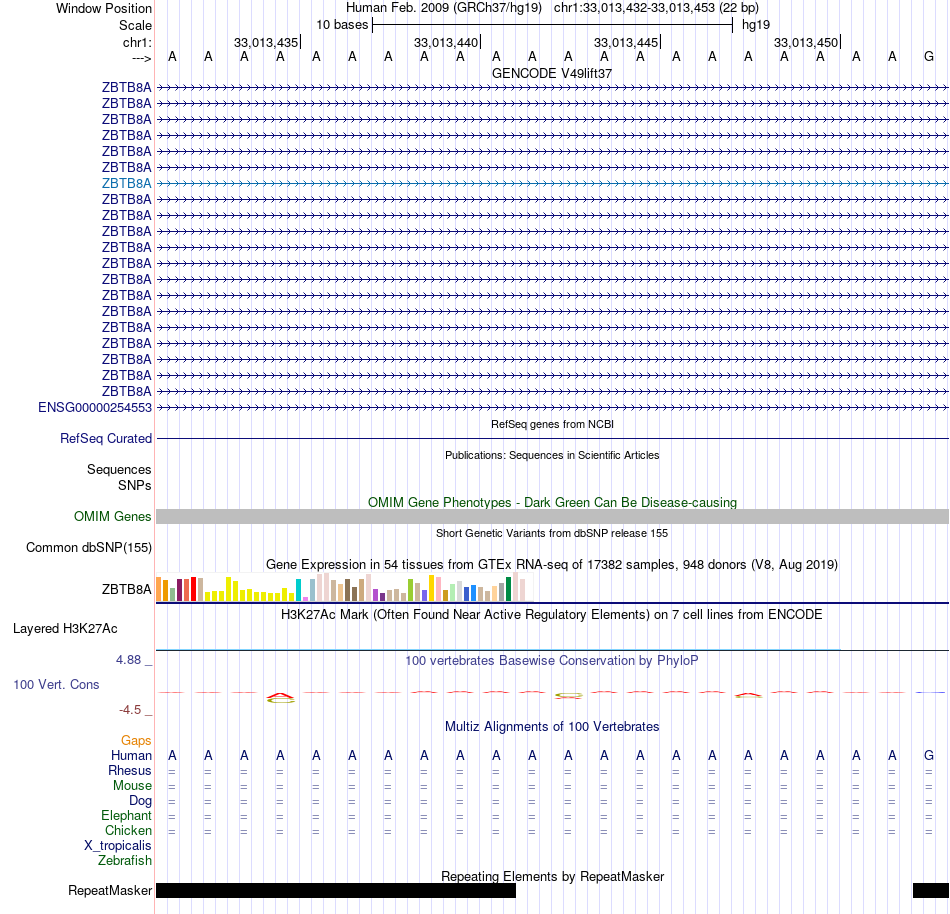The height and width of the screenshot is (914, 950).
Task: Click the 33,013,435 ruler position
Action: click(266, 43)
